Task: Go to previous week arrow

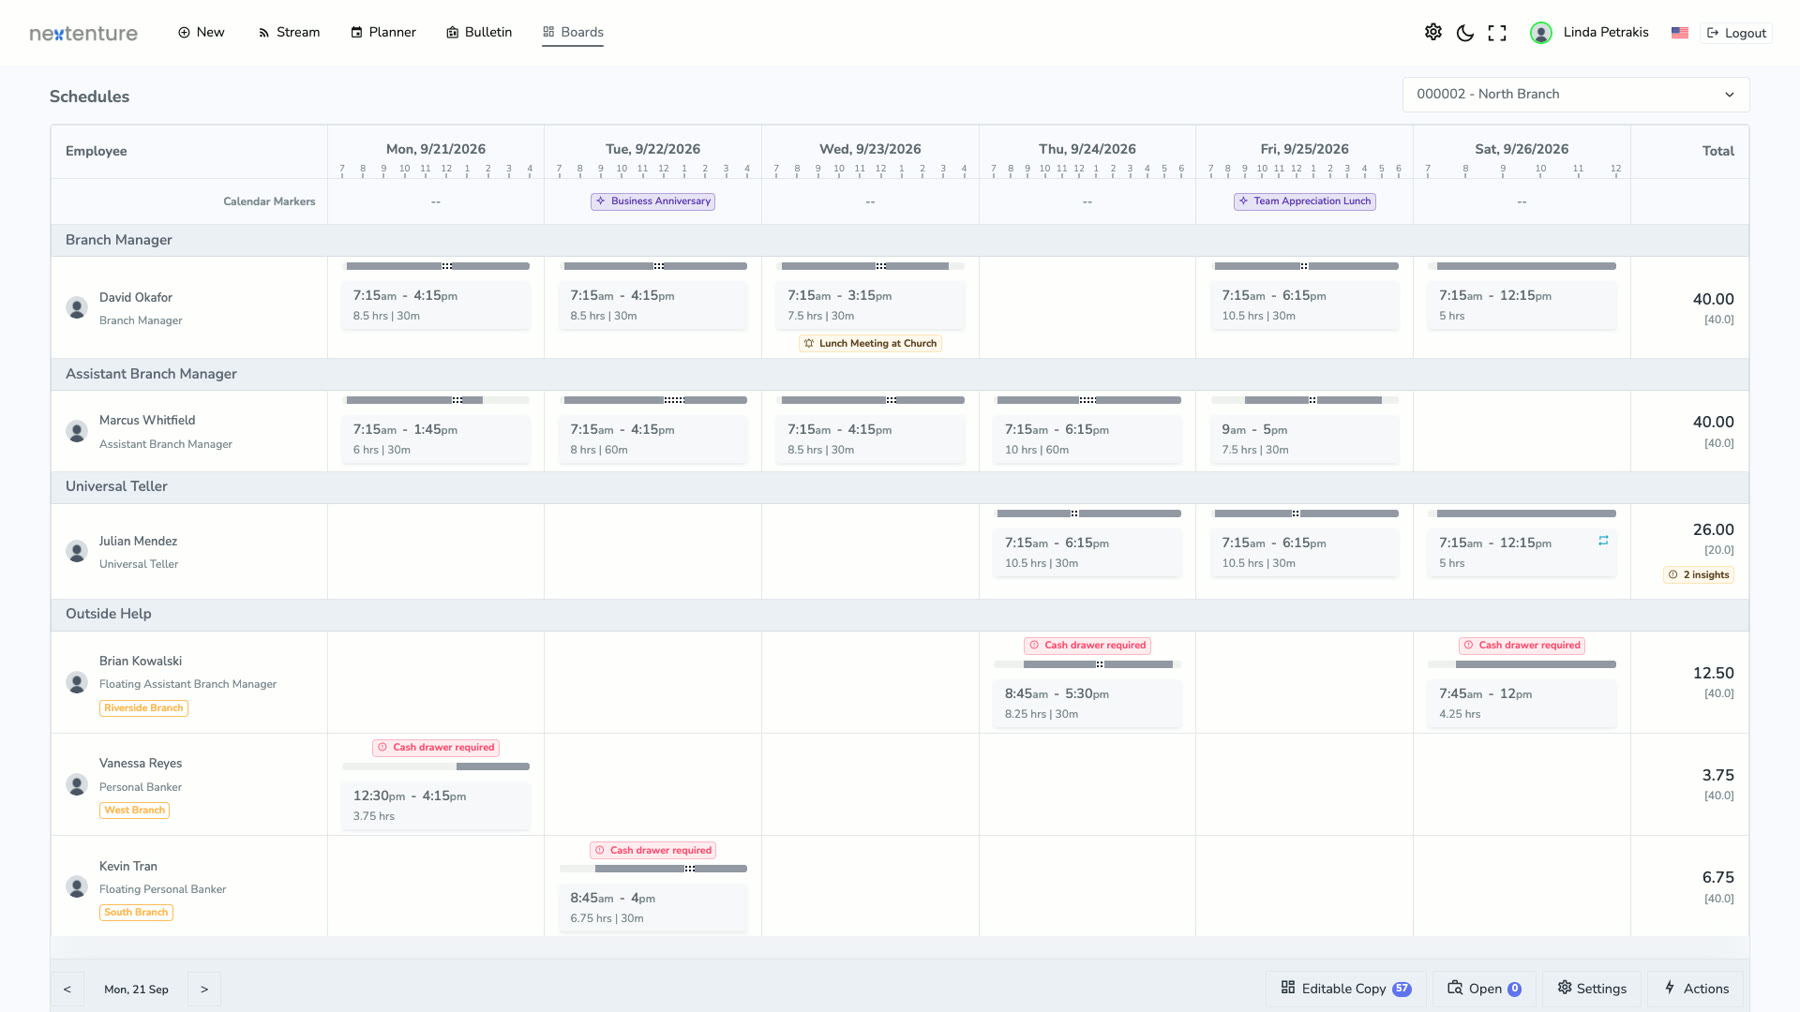Action: coord(67,989)
